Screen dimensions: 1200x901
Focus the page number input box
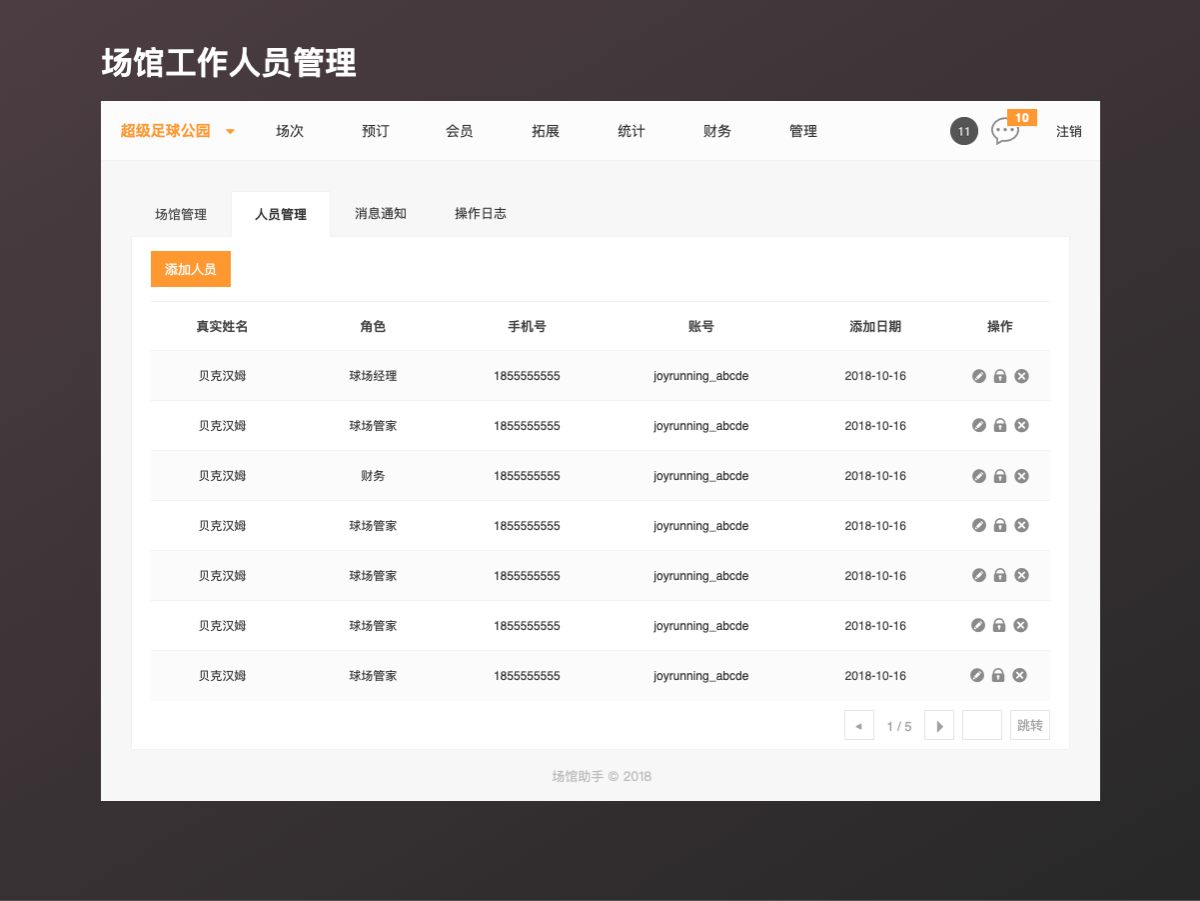point(982,725)
